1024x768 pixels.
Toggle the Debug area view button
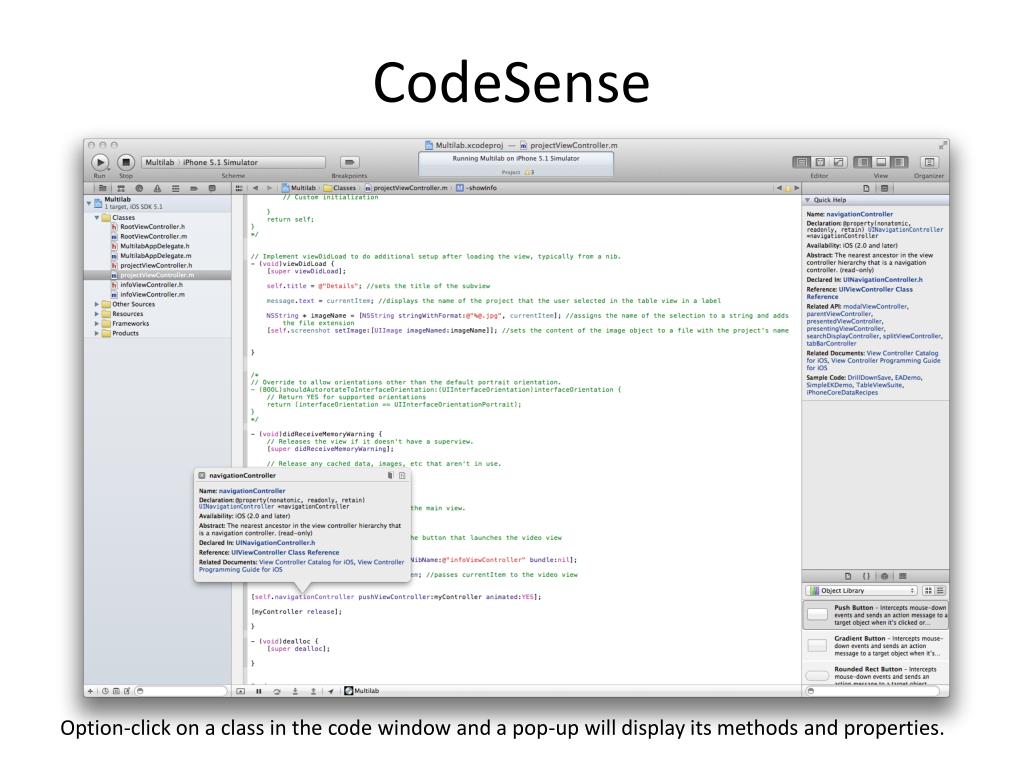[881, 162]
